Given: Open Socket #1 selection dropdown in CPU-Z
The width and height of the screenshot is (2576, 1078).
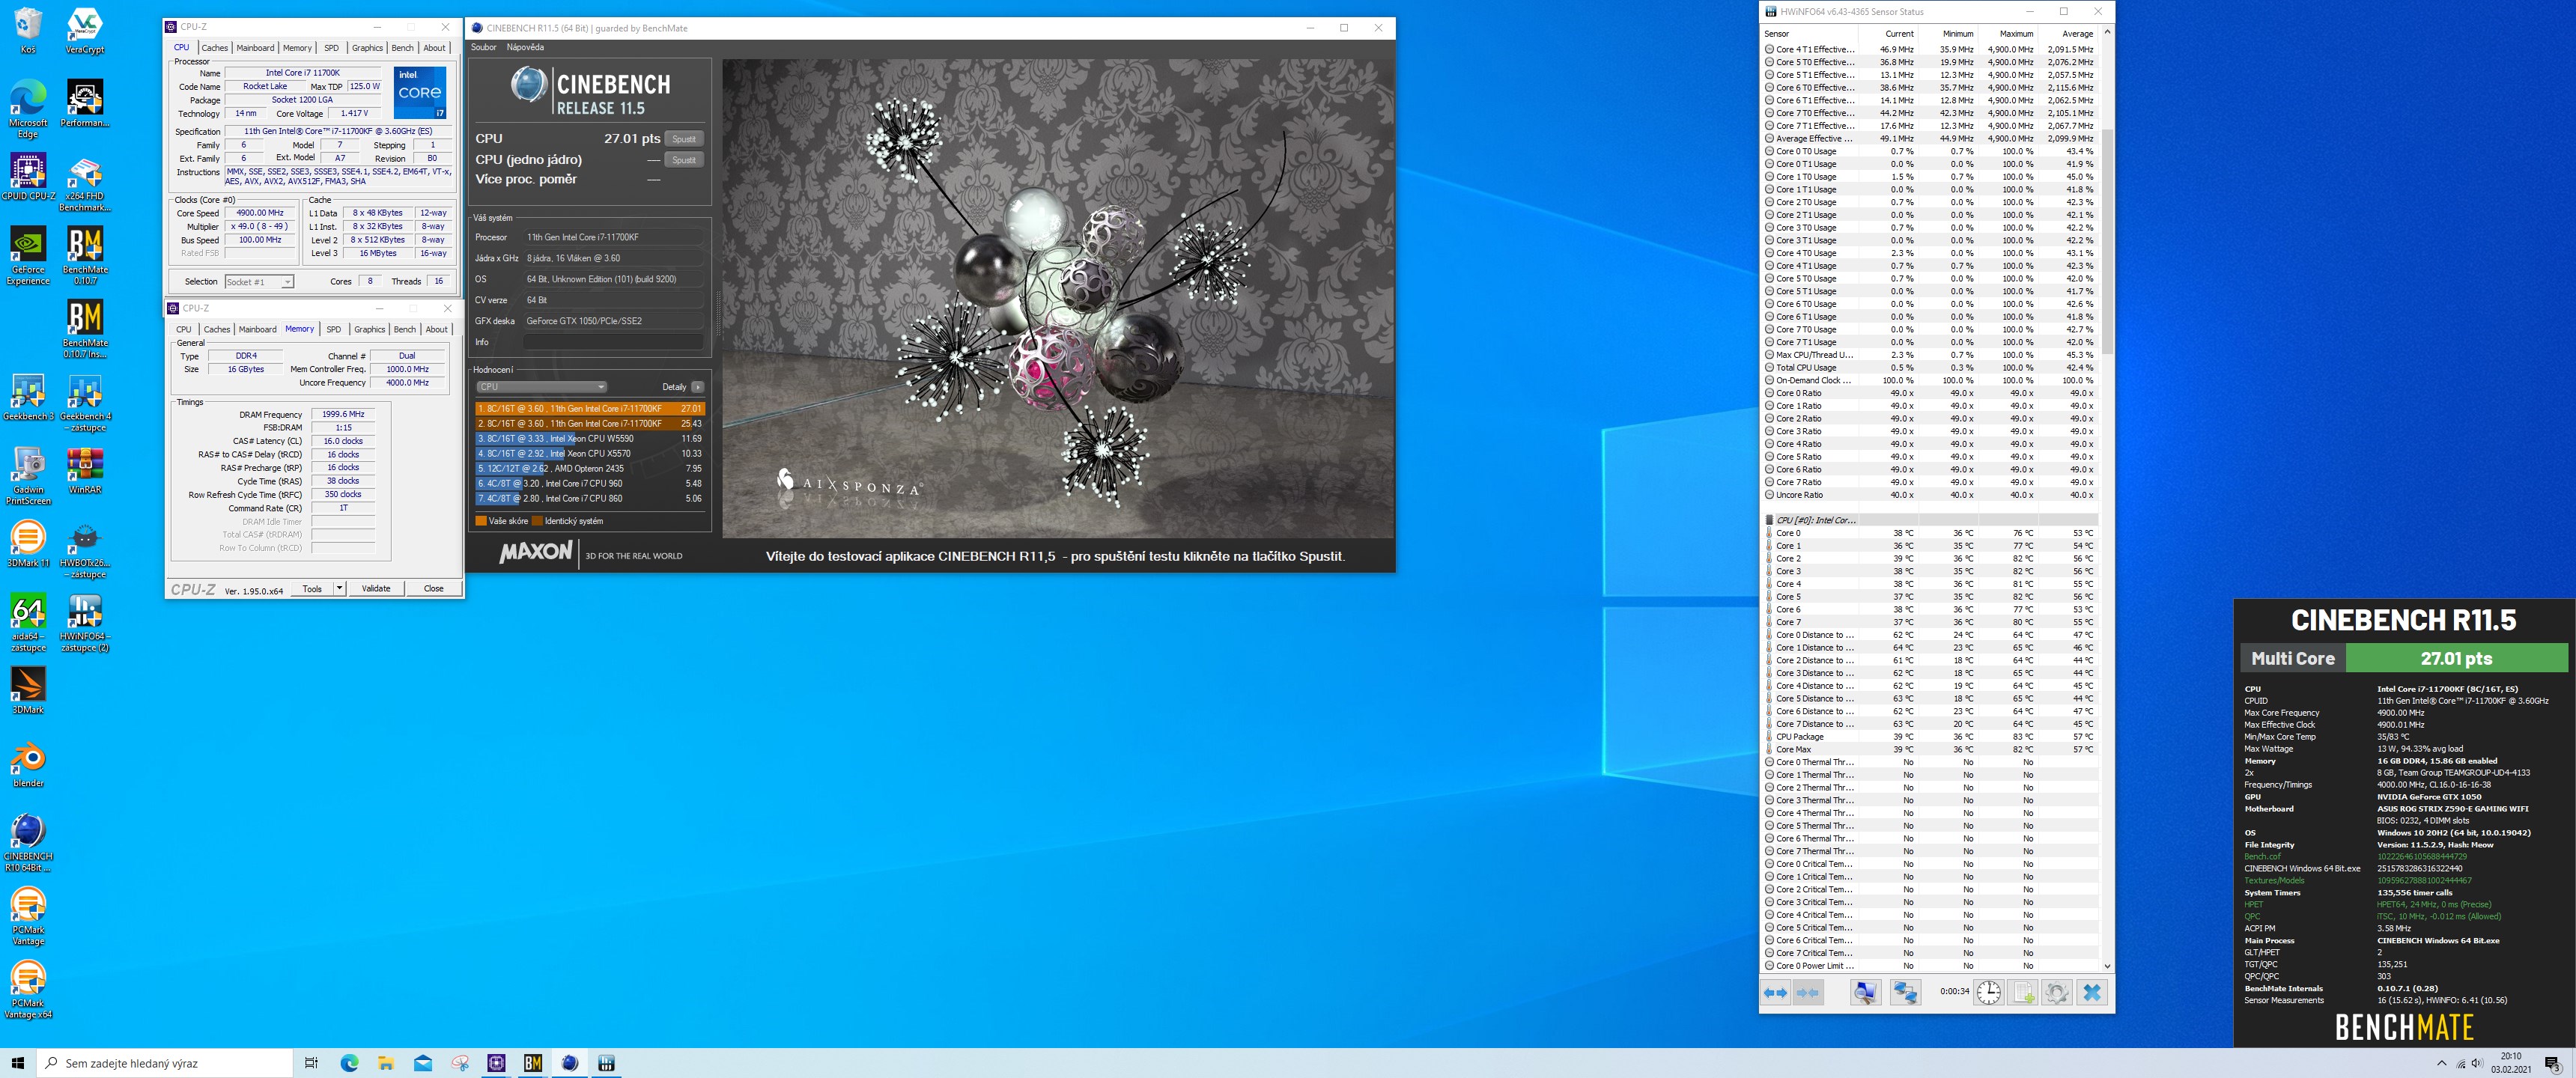Looking at the screenshot, I should point(259,282).
